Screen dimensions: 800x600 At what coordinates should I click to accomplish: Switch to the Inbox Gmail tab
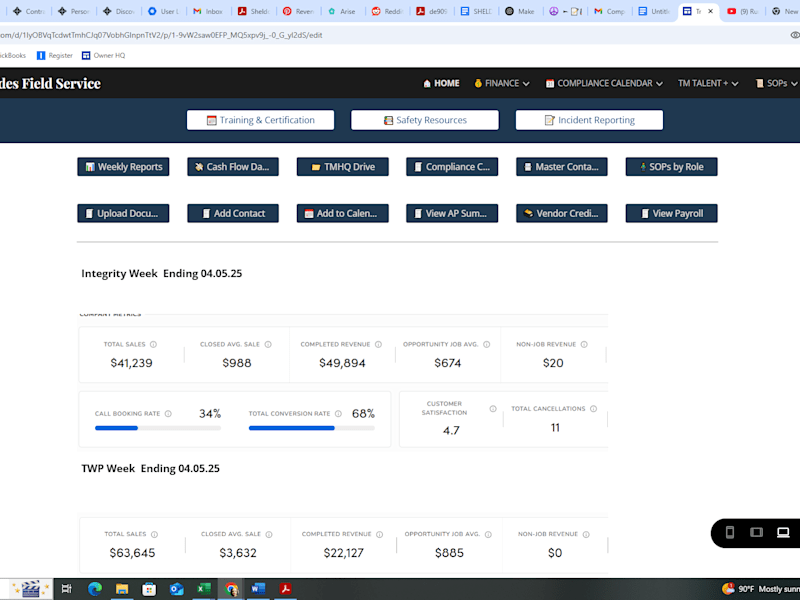(x=208, y=11)
